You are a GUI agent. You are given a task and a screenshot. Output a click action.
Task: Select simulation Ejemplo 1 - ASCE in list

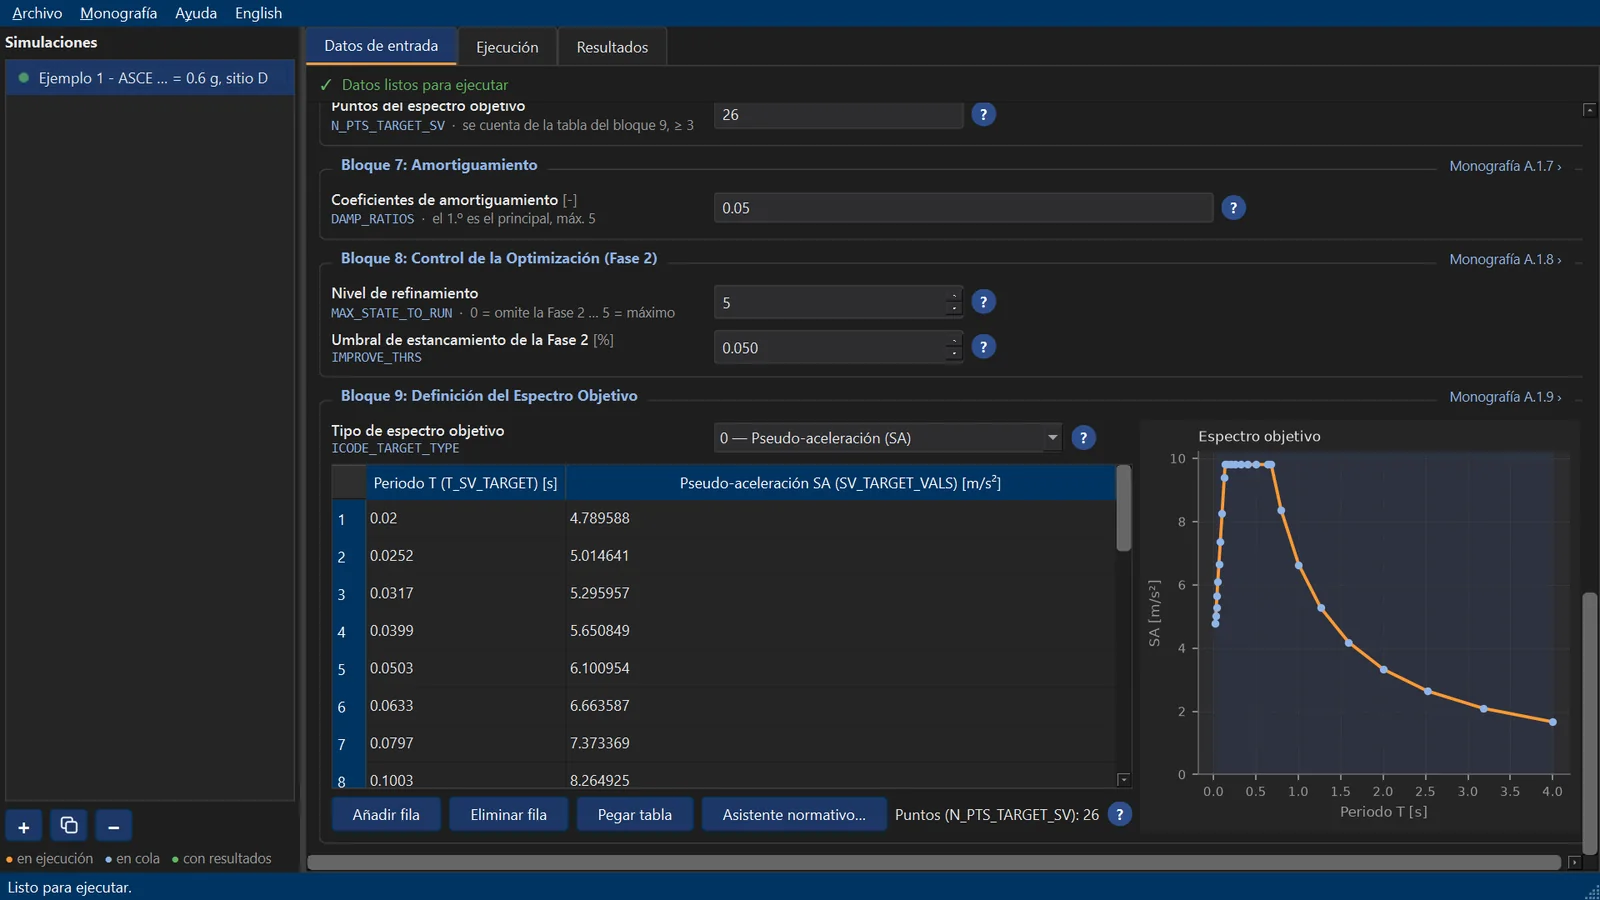tap(151, 78)
